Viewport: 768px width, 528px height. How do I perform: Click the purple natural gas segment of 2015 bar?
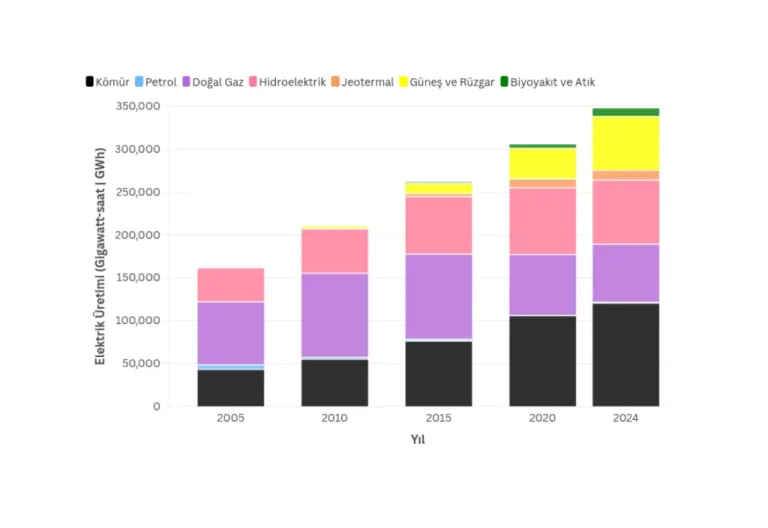tap(438, 296)
